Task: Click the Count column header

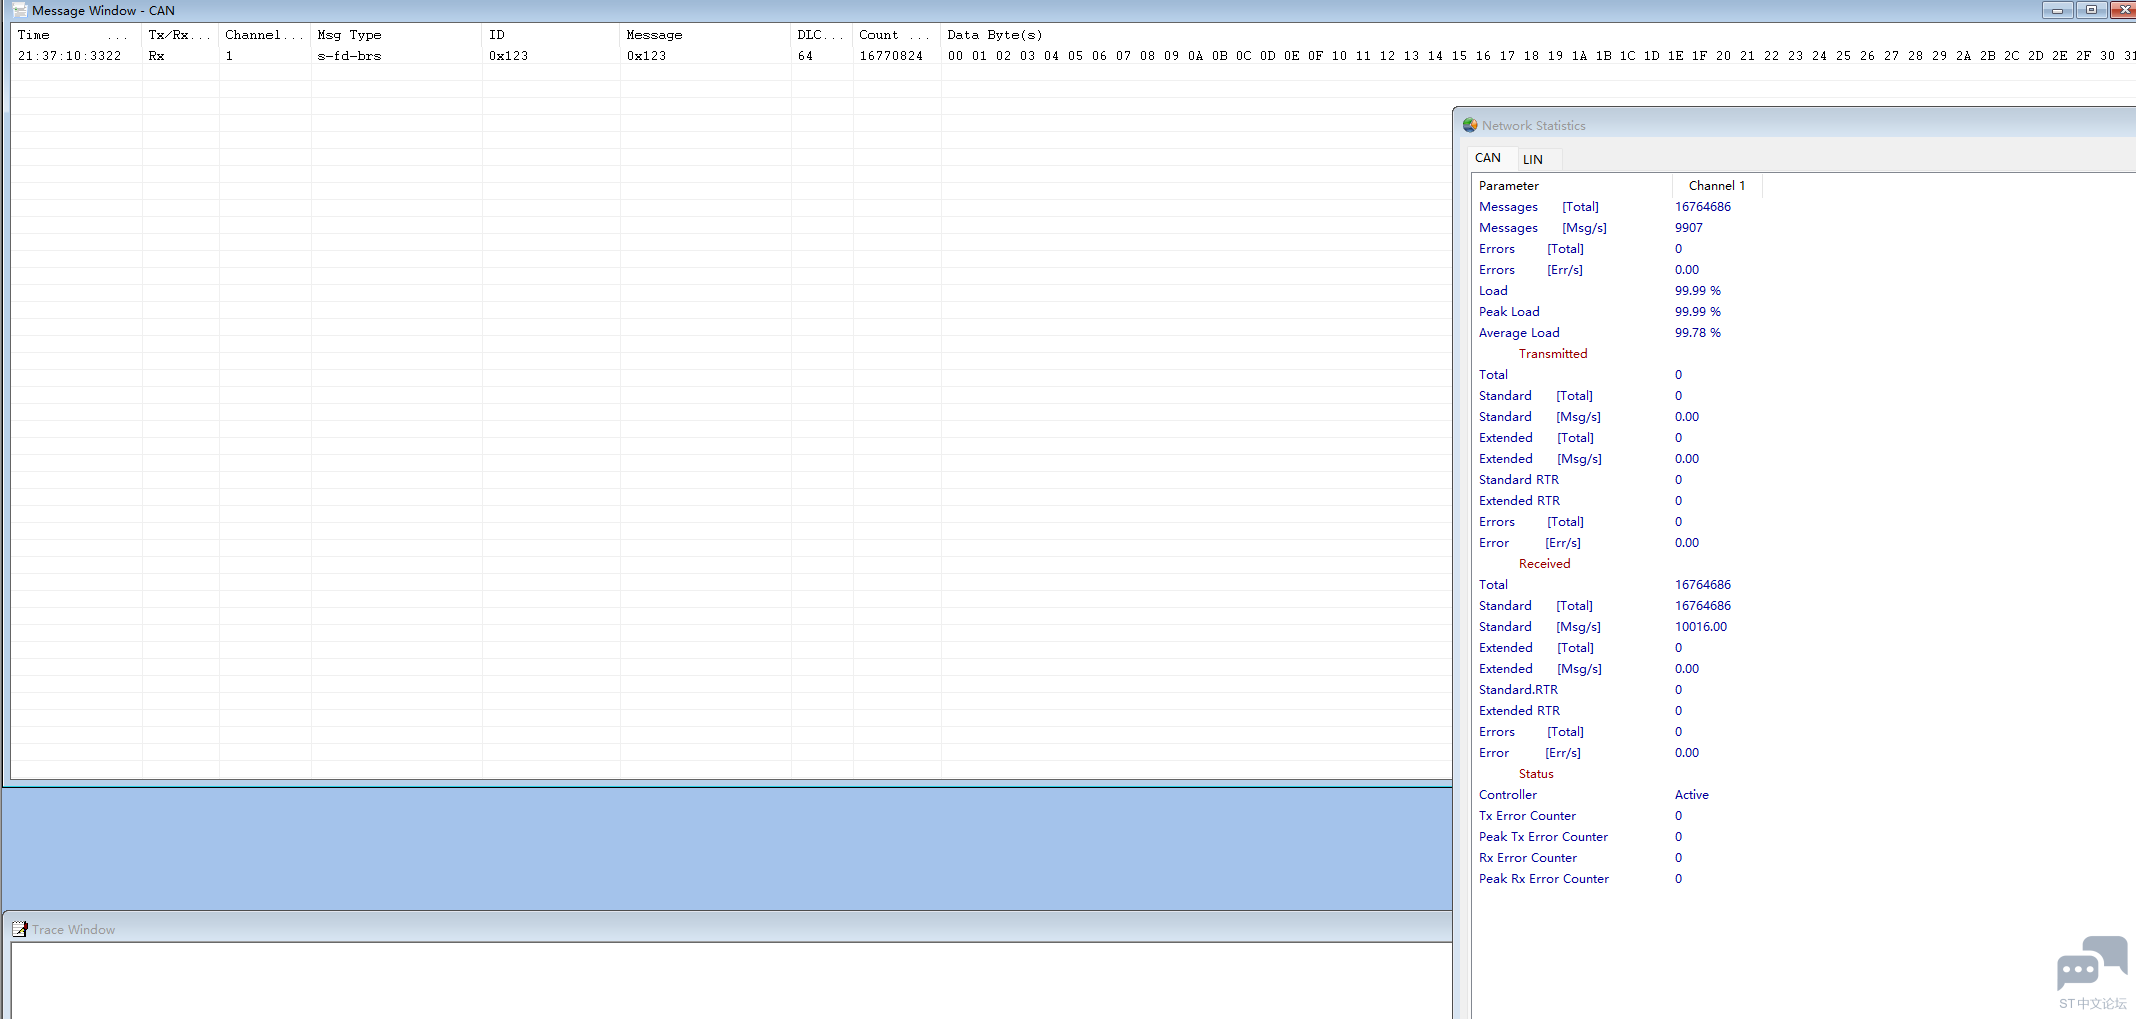Action: click(896, 35)
